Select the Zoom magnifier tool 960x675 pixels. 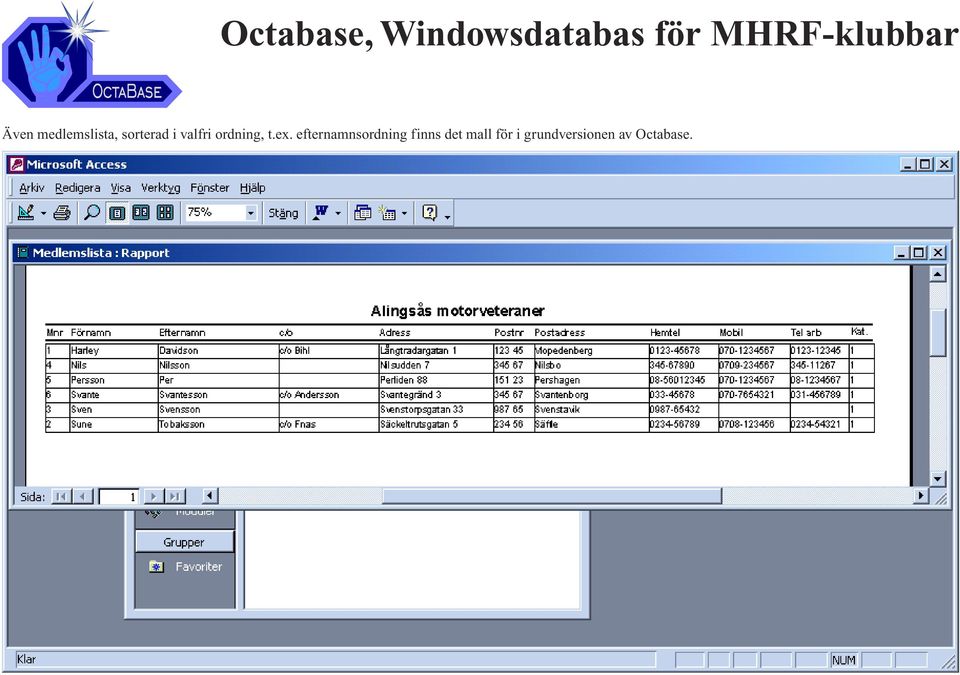click(92, 213)
